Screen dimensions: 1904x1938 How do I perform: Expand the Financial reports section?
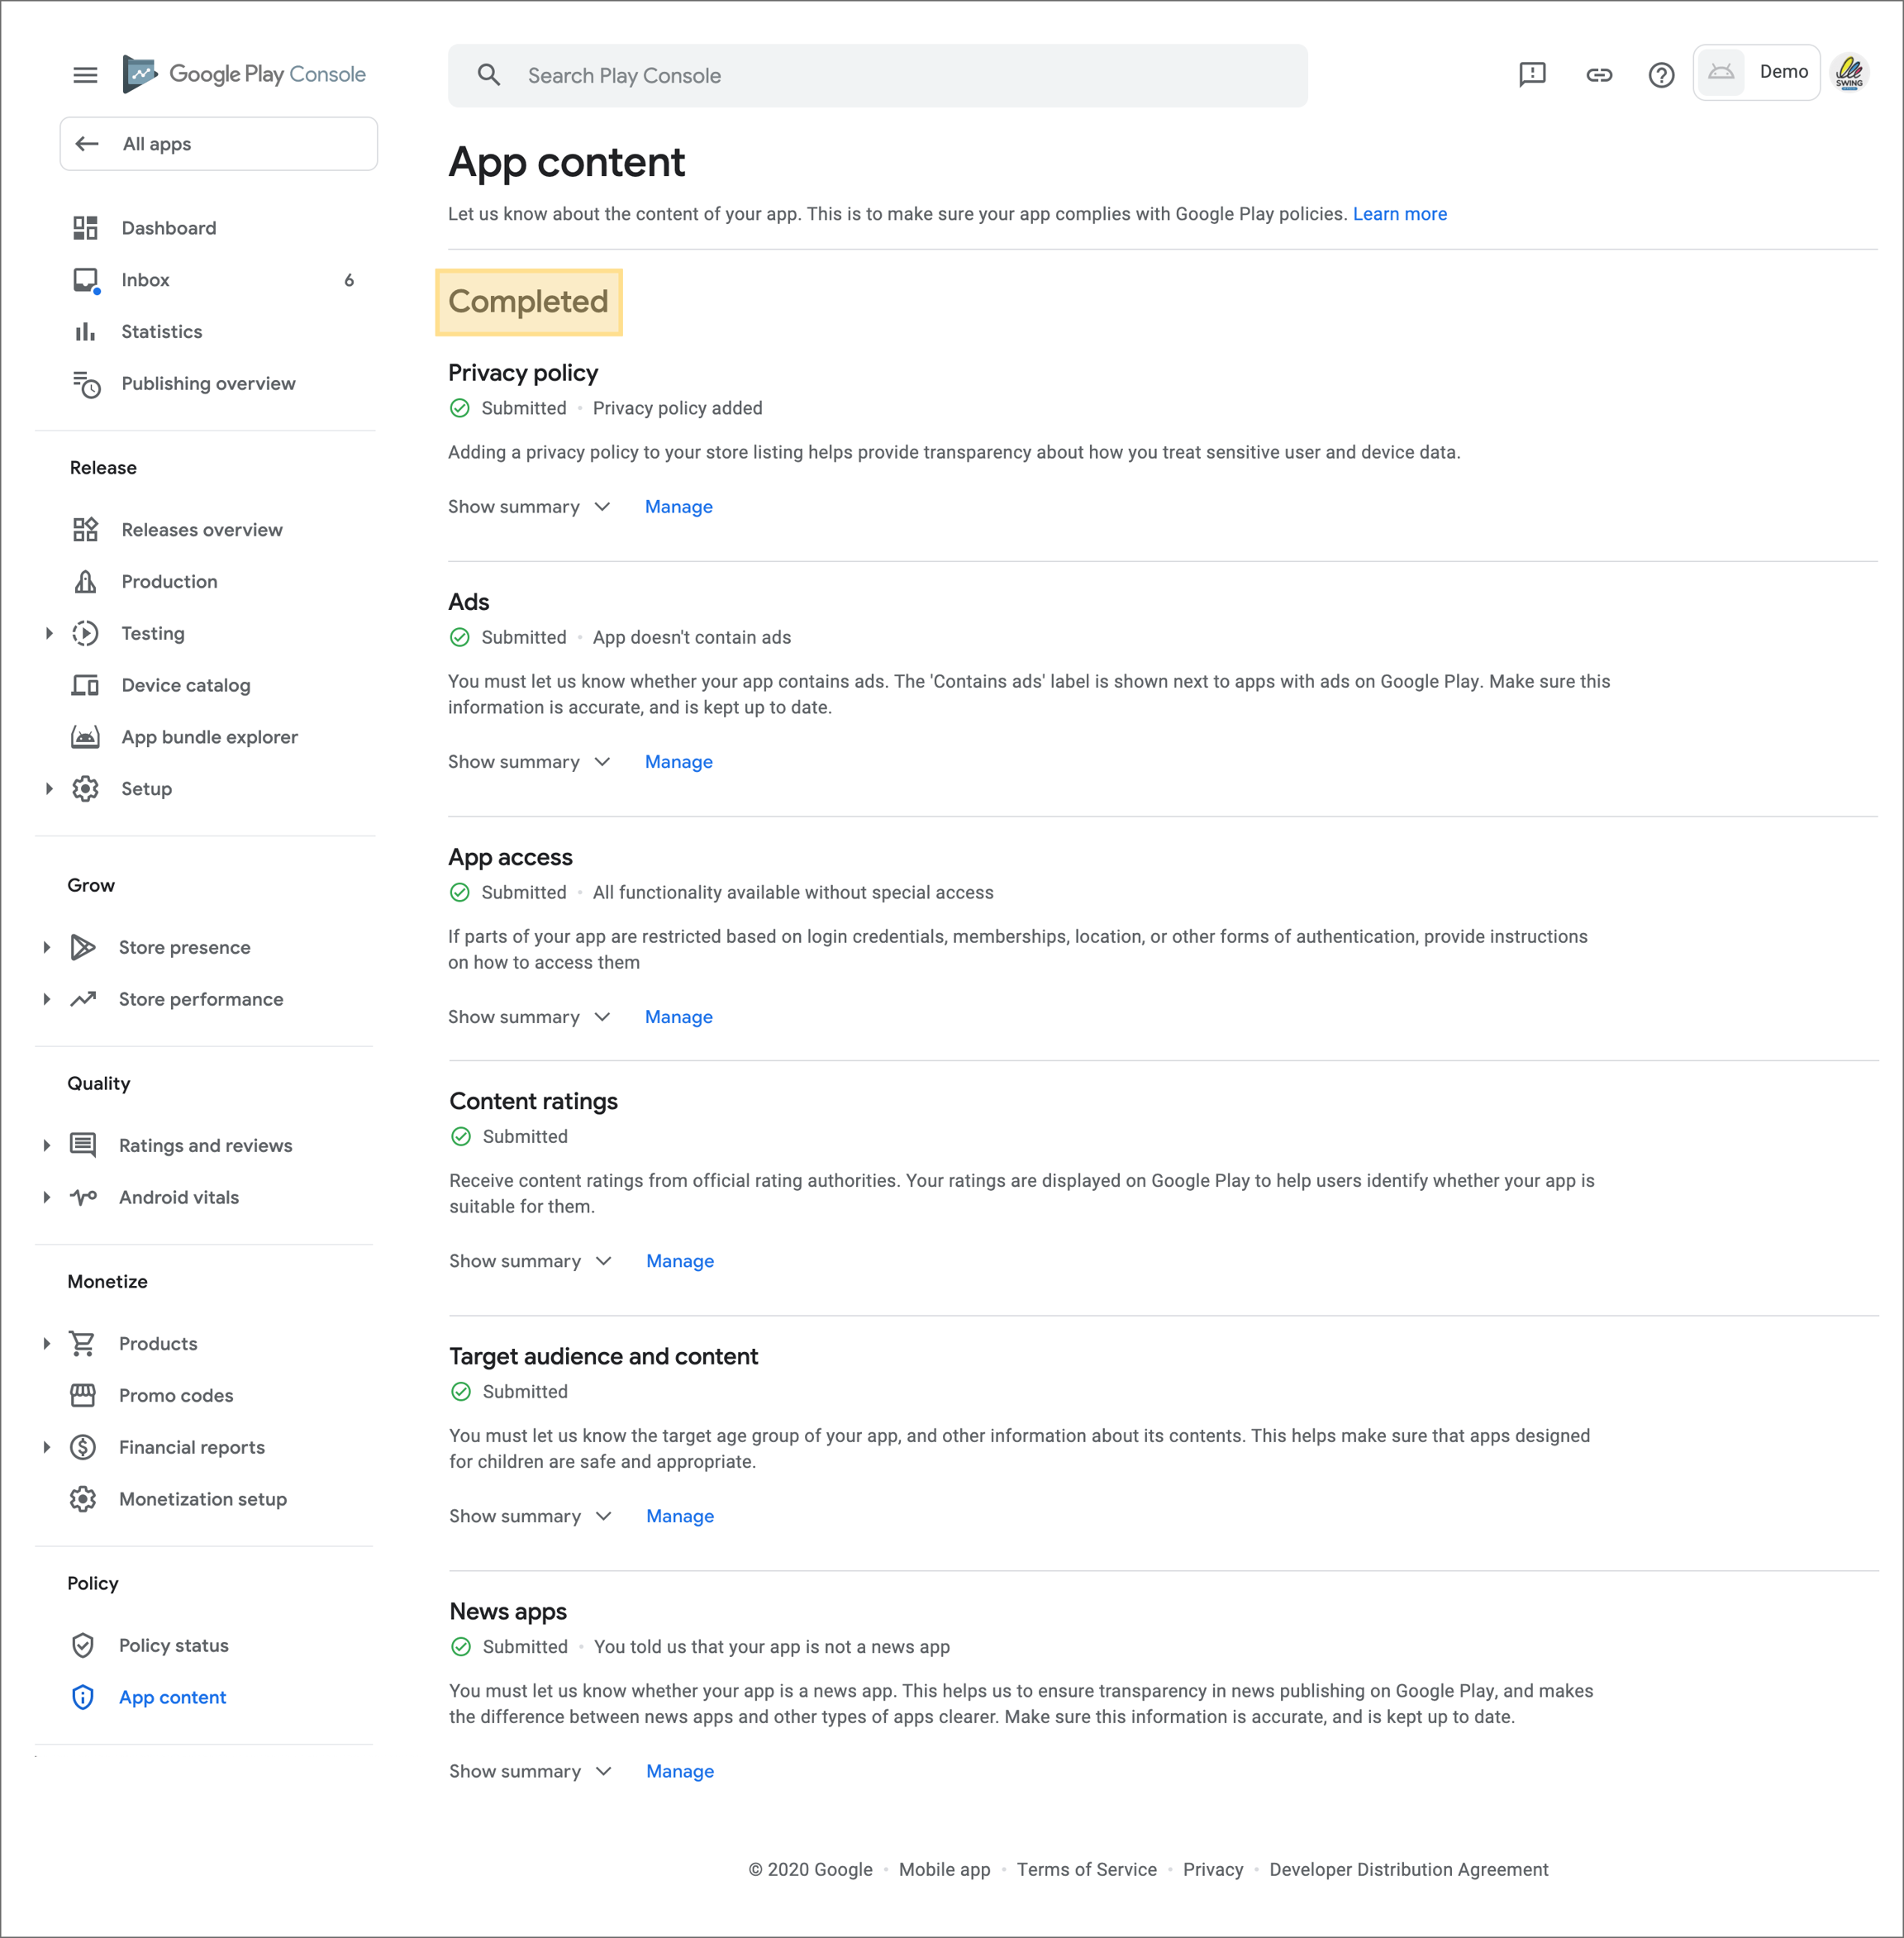tap(46, 1448)
